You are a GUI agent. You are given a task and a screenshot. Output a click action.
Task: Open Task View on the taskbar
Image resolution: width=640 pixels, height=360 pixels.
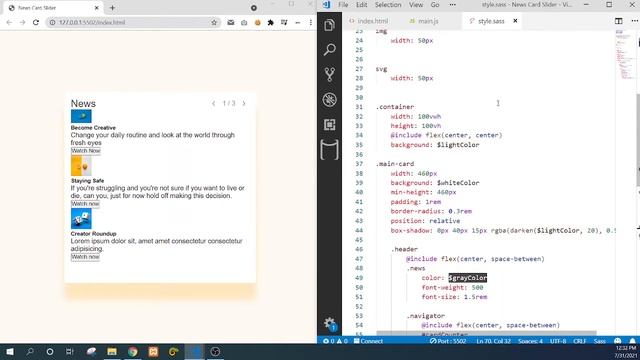point(70,351)
